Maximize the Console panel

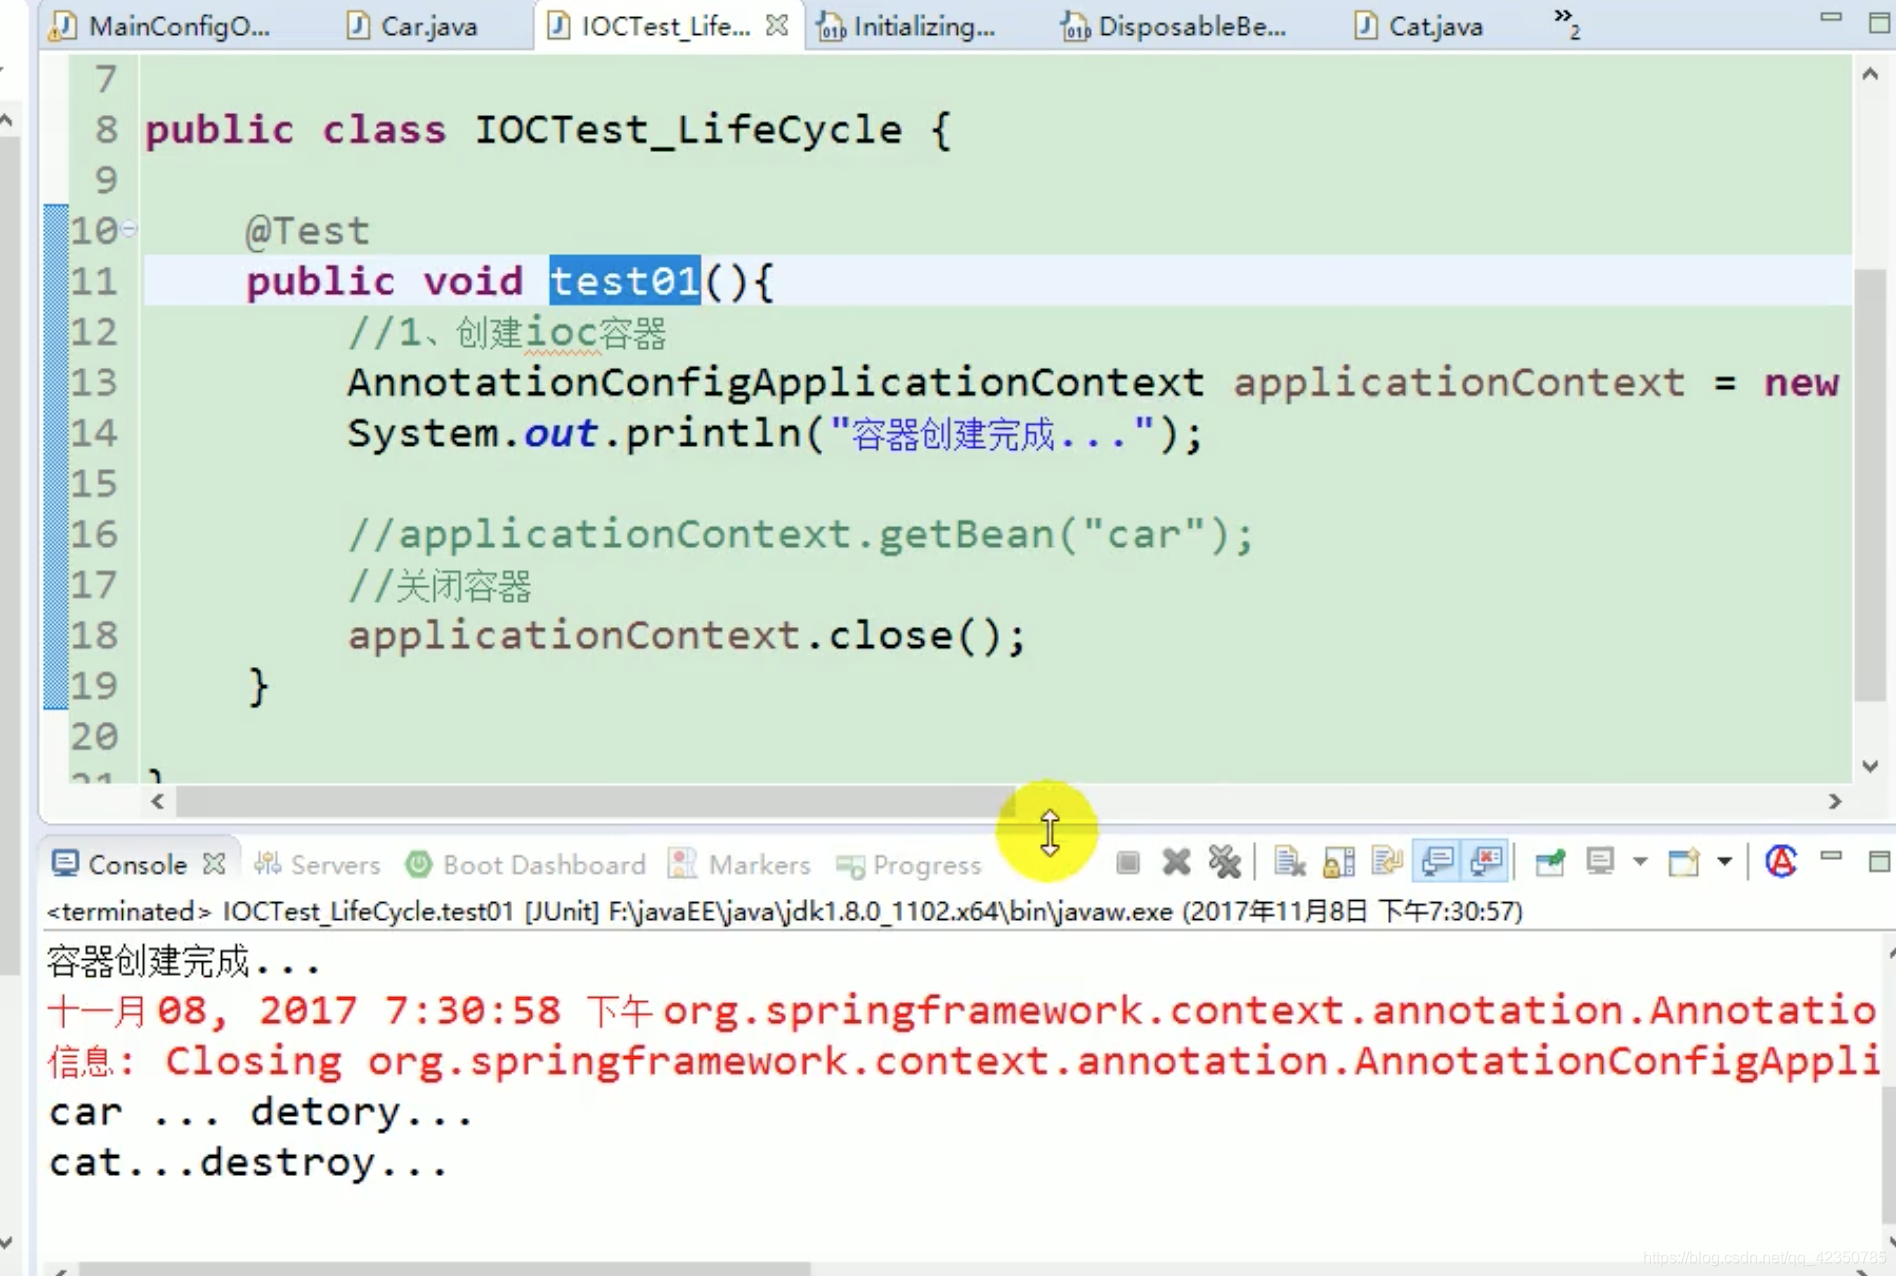1879,862
